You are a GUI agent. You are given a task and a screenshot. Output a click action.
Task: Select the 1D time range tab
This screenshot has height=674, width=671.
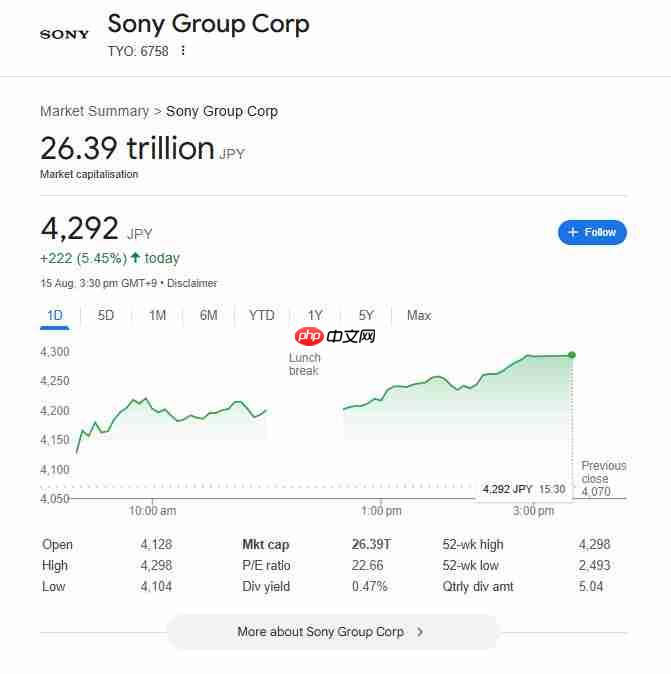[55, 316]
